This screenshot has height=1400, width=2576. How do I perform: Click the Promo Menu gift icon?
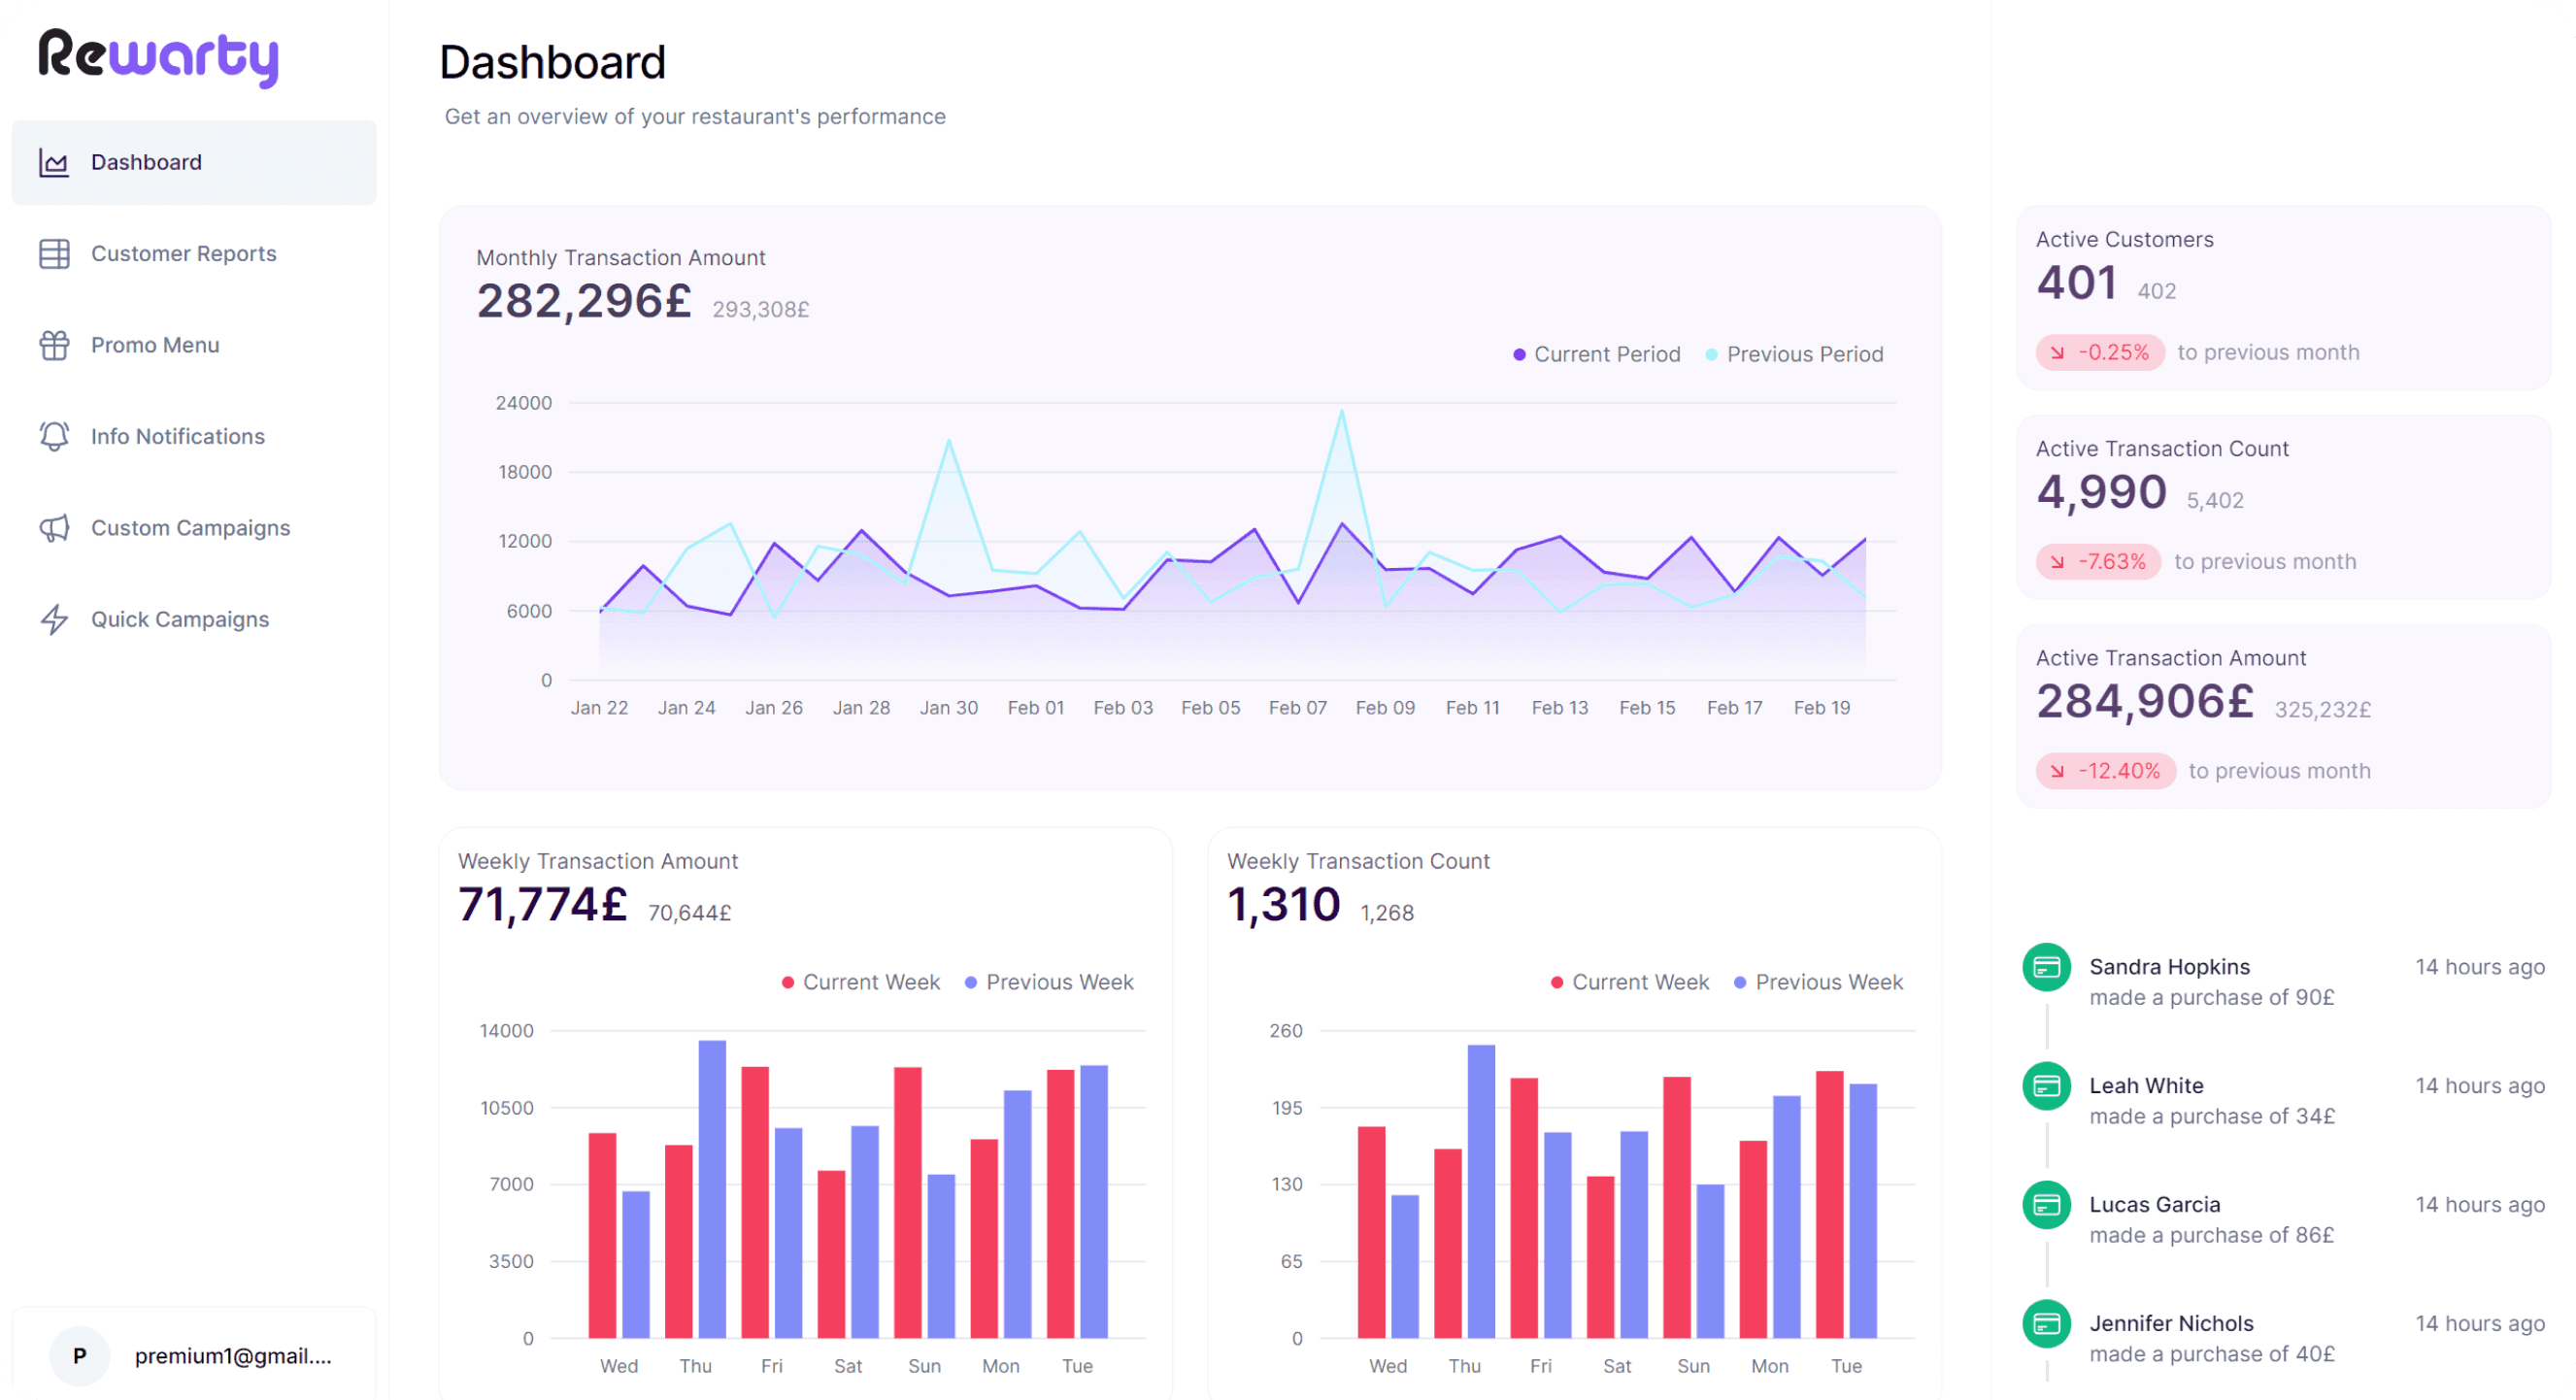(x=54, y=345)
